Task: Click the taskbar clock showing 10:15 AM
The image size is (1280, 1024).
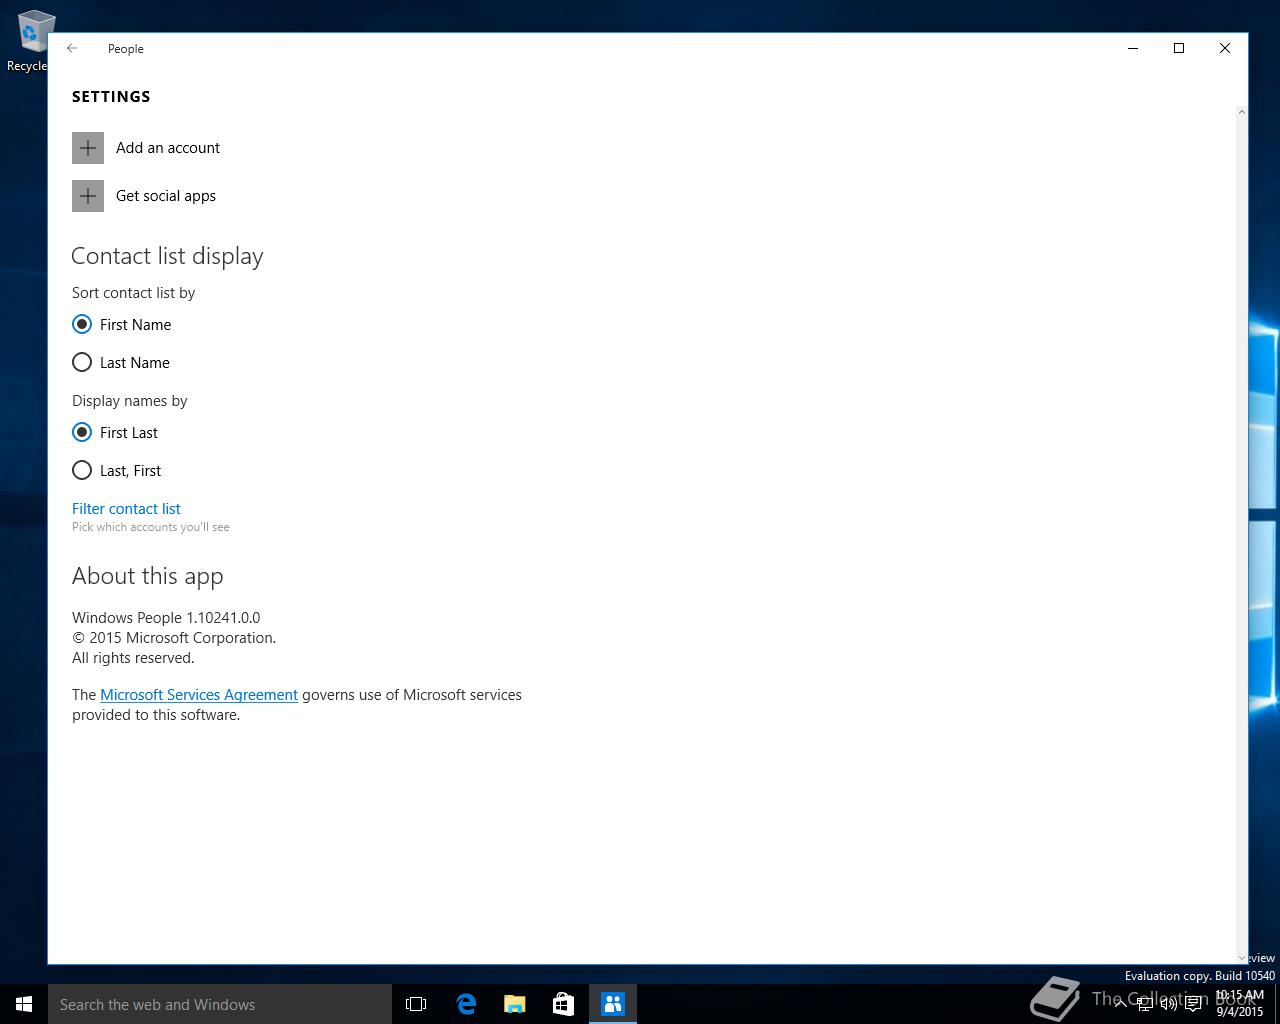Action: [x=1240, y=1003]
